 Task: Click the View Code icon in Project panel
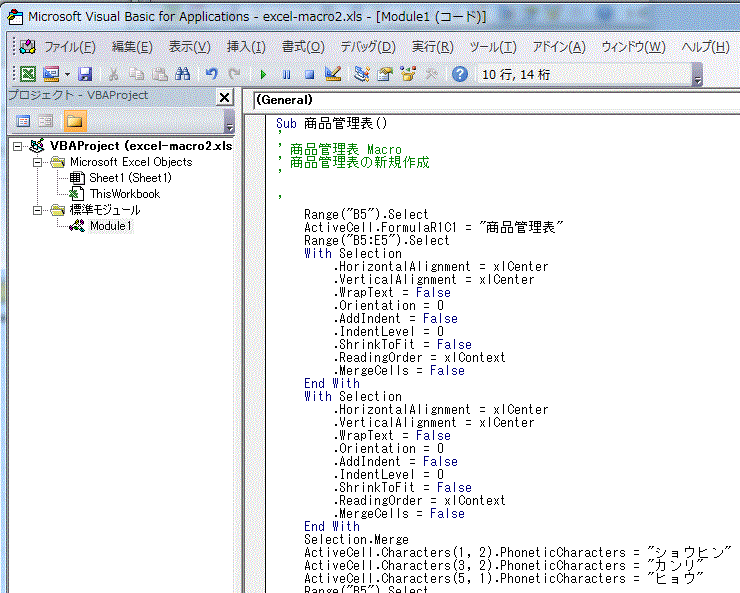(x=24, y=122)
